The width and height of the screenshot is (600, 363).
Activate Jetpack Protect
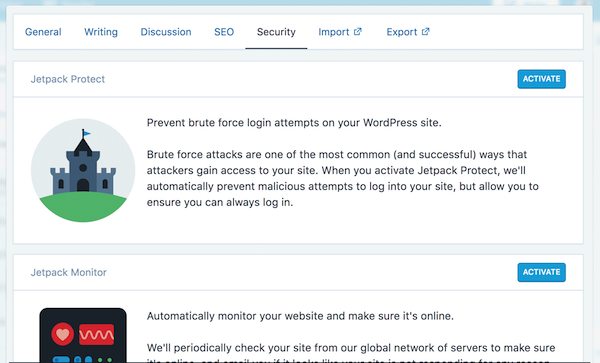[541, 79]
